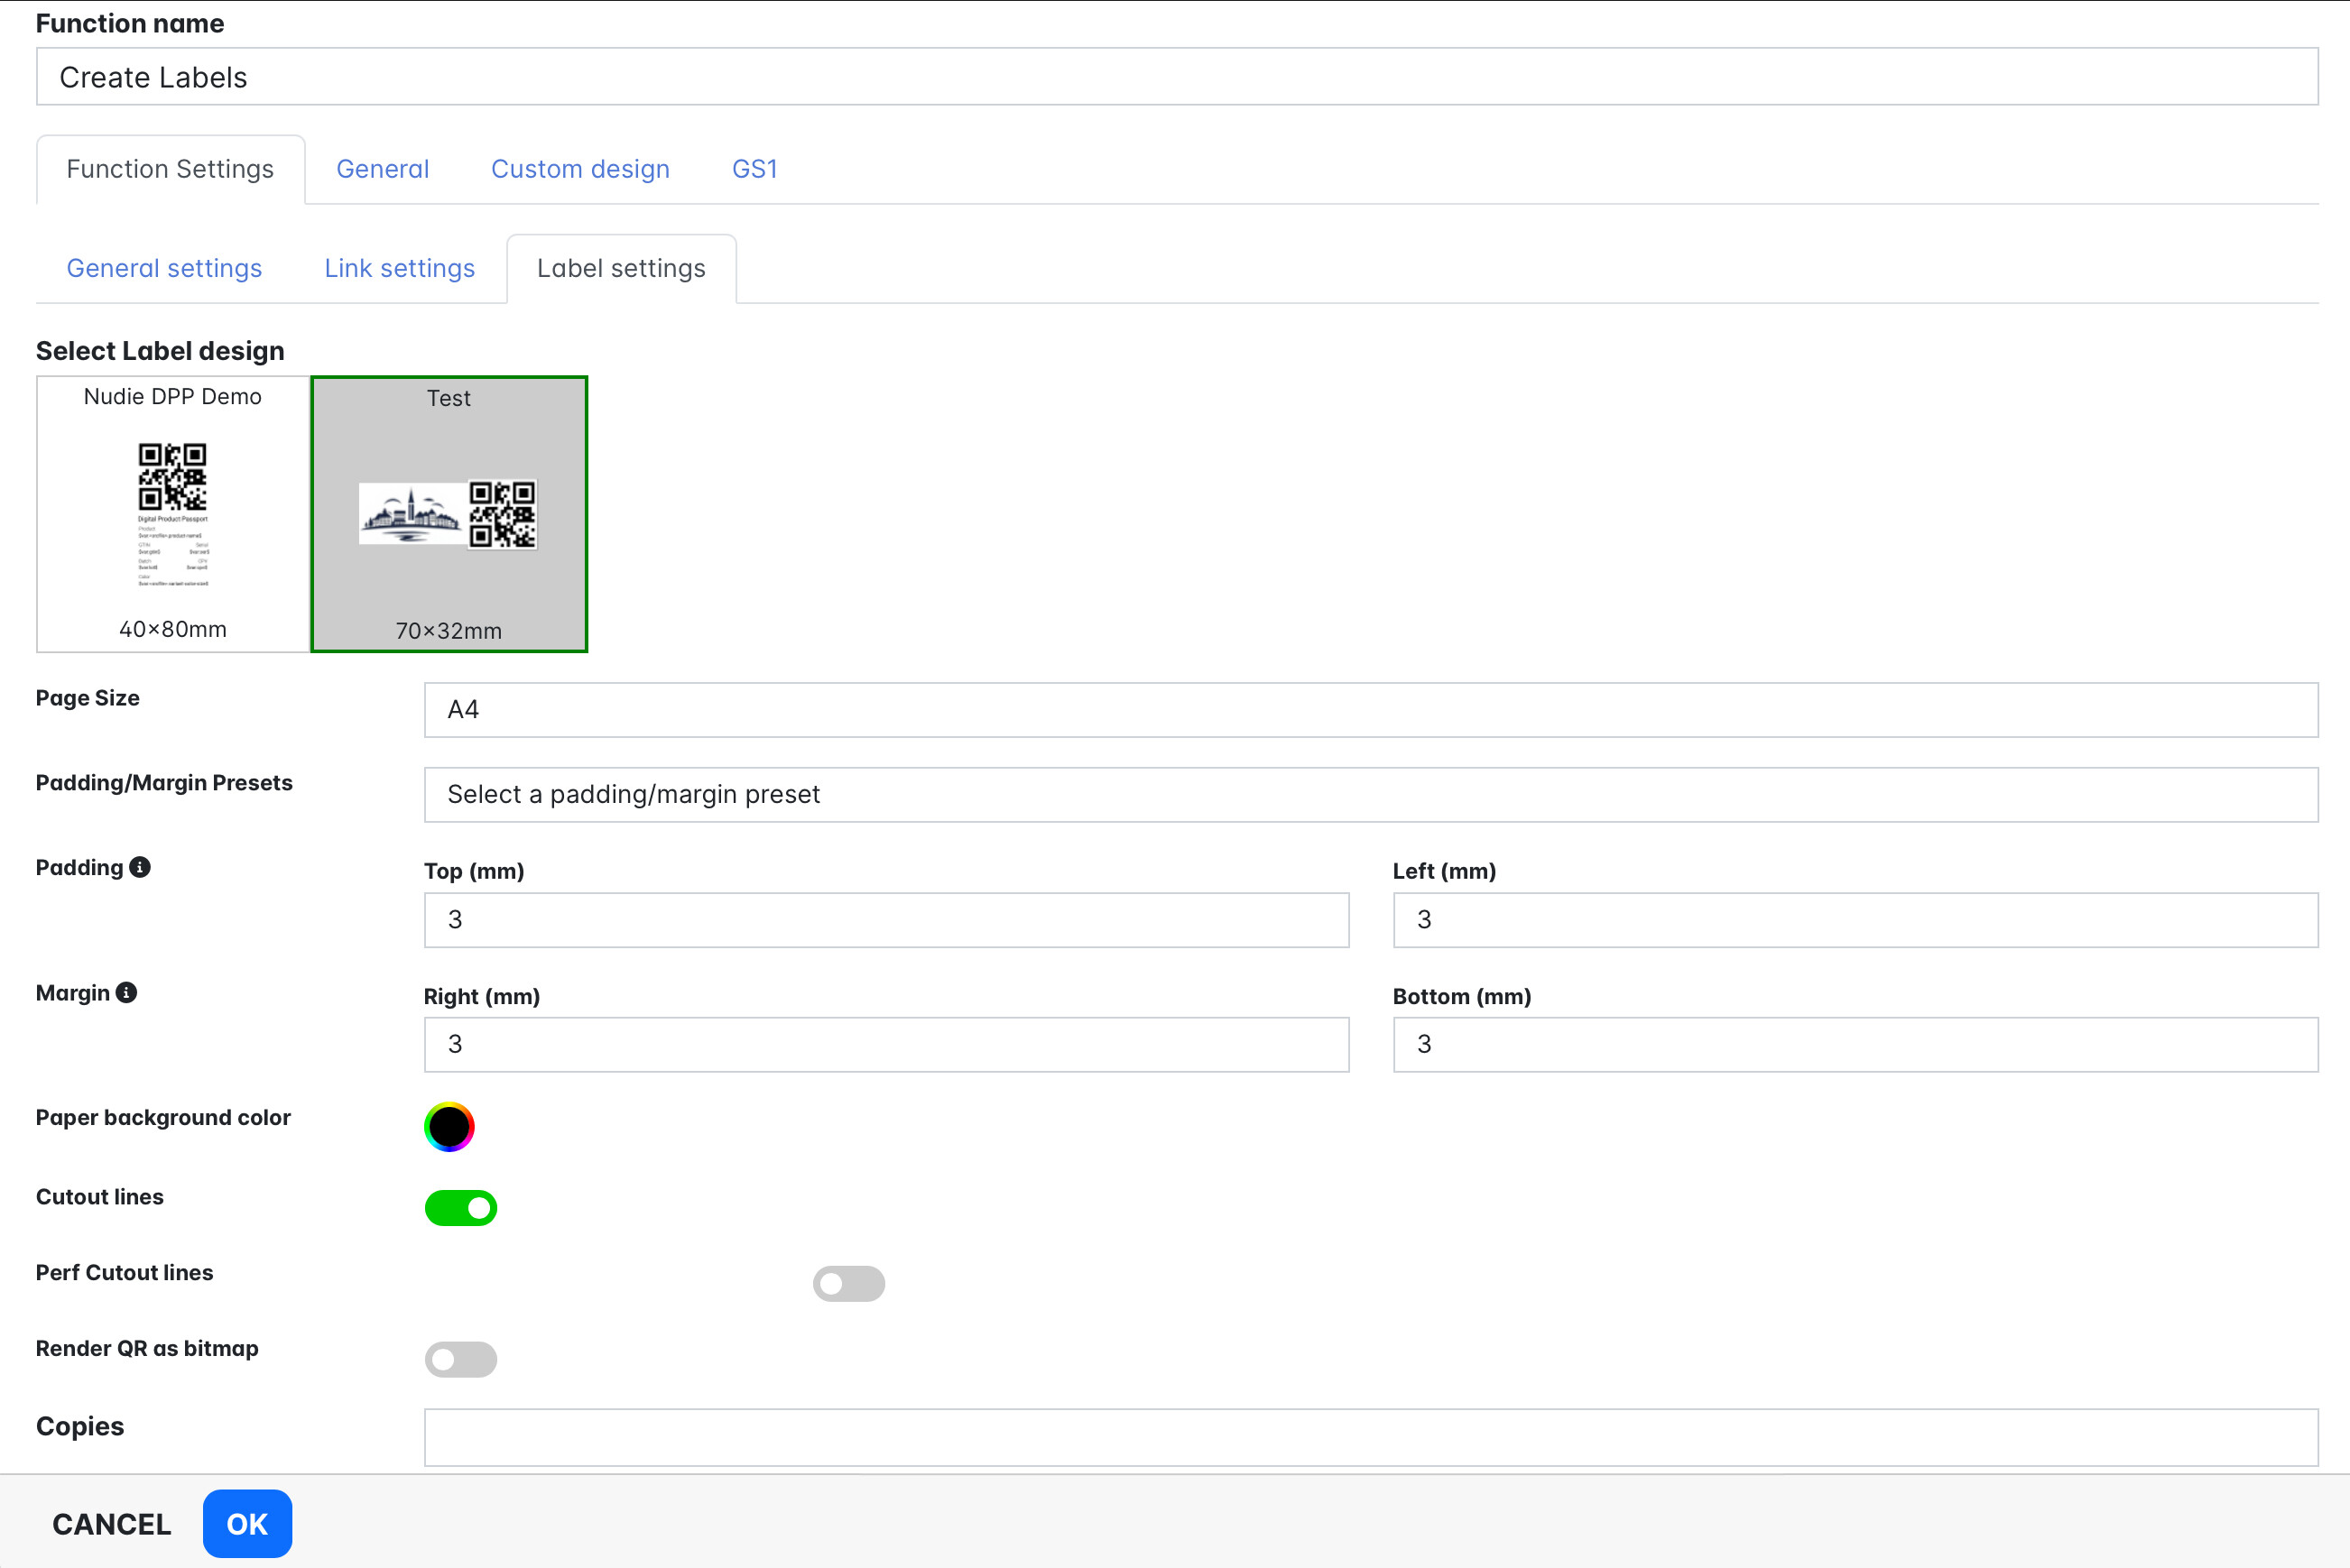Image resolution: width=2350 pixels, height=1568 pixels.
Task: Open the Custom design tab
Action: click(x=580, y=169)
